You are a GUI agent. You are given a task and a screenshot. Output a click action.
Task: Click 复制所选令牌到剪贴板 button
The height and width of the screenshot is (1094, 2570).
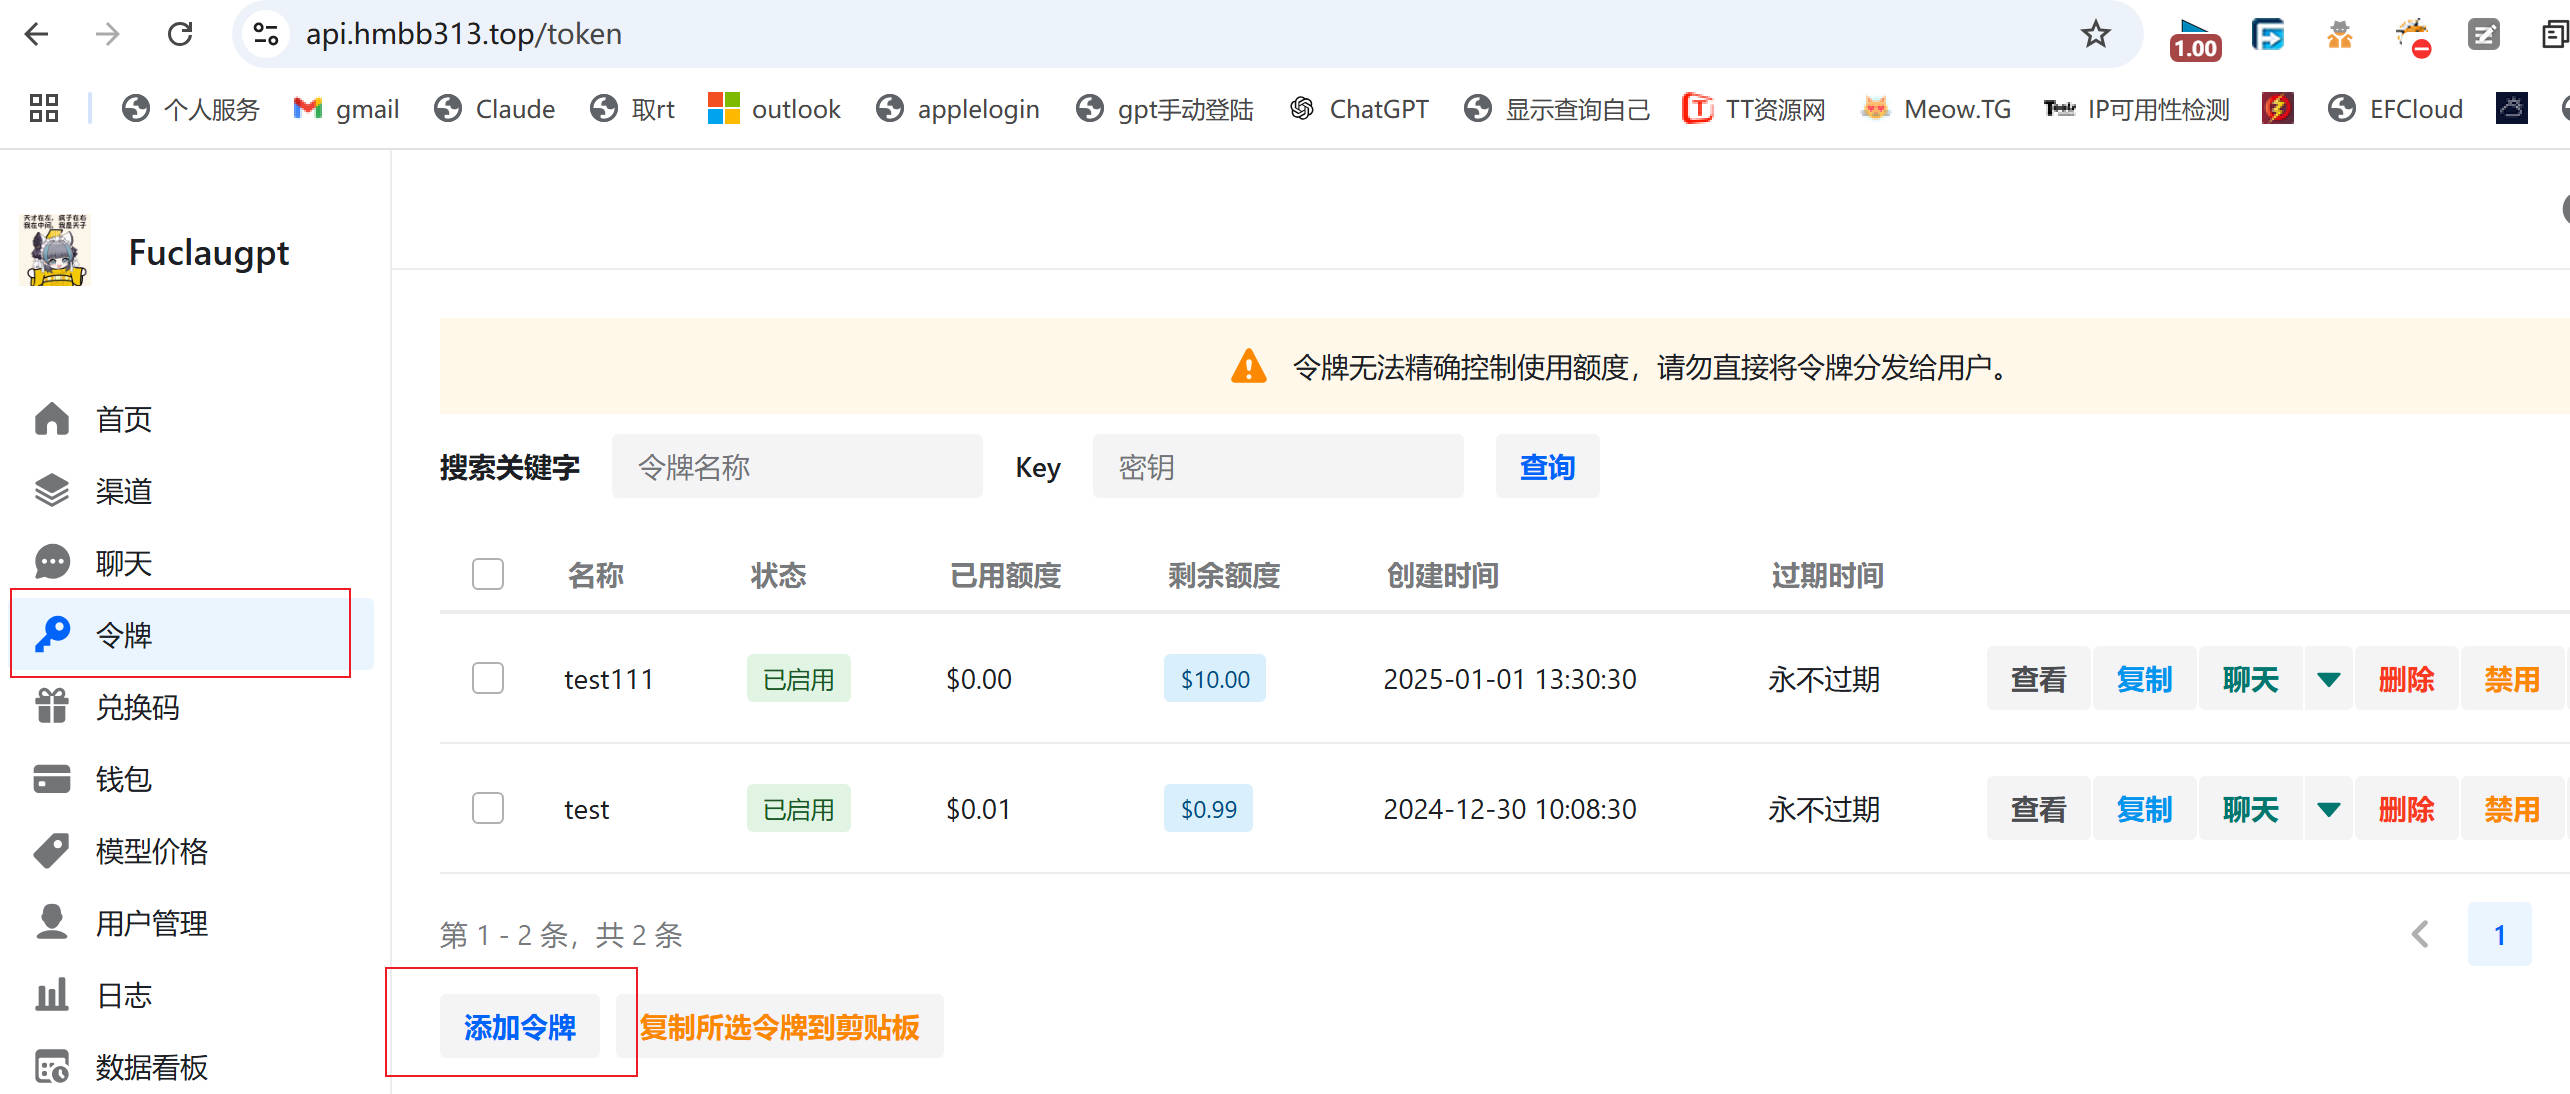pos(779,1026)
